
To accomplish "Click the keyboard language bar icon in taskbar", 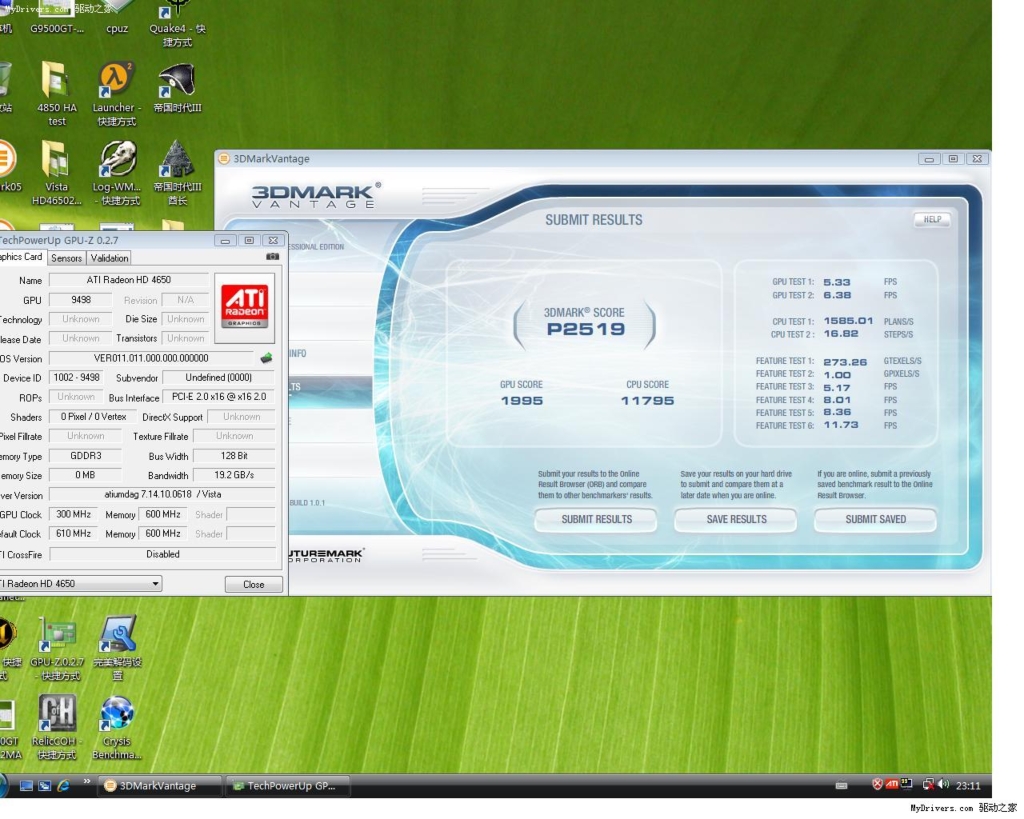I will tap(841, 786).
